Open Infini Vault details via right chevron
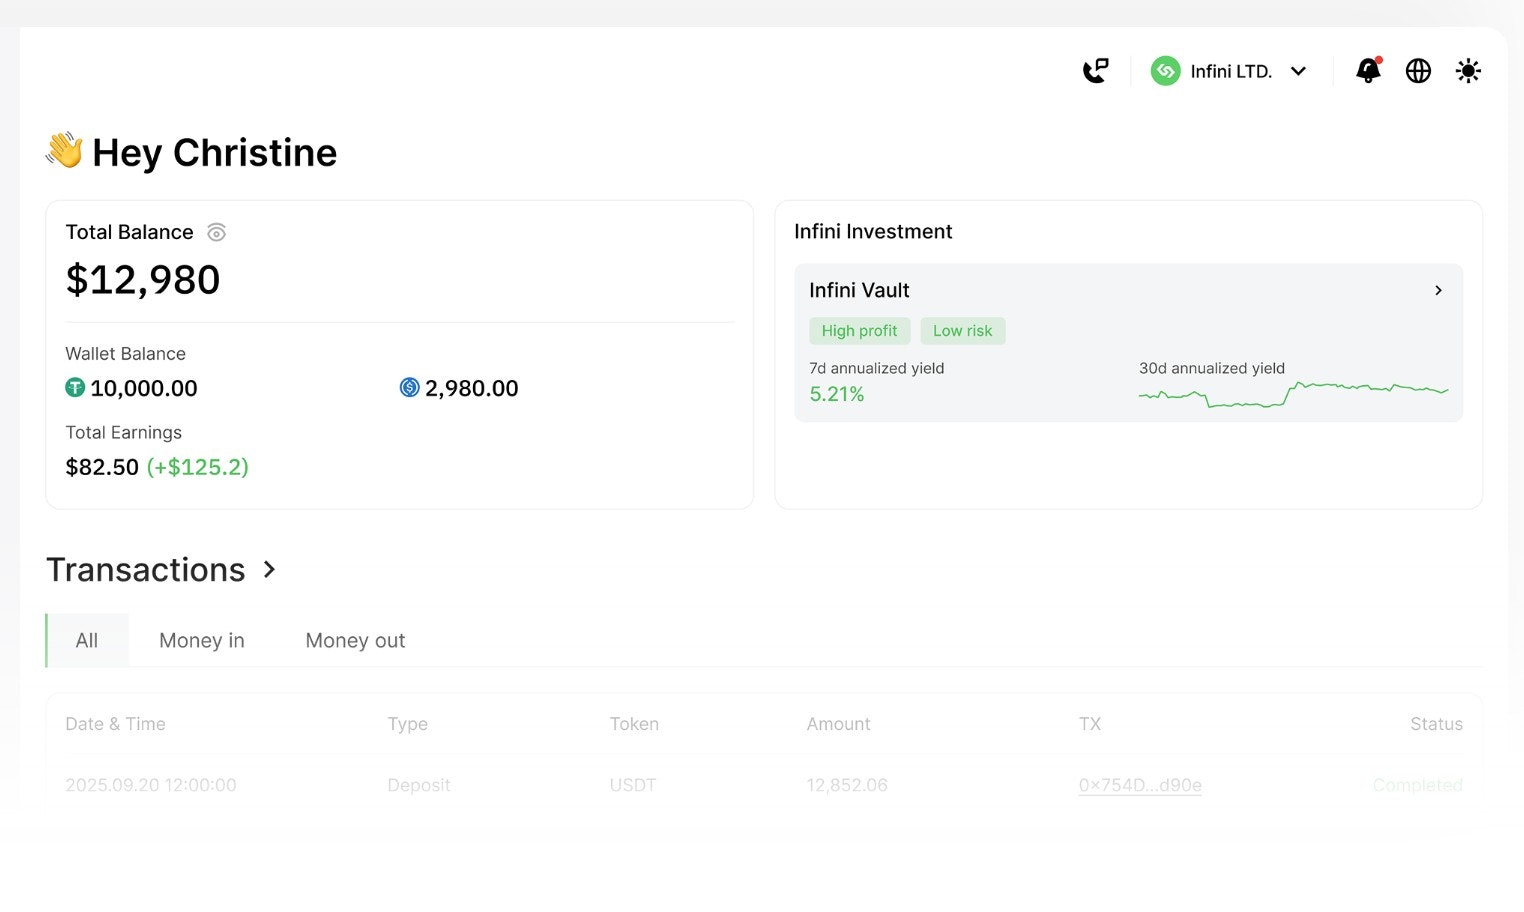Screen dimensions: 1524x912 (1438, 290)
